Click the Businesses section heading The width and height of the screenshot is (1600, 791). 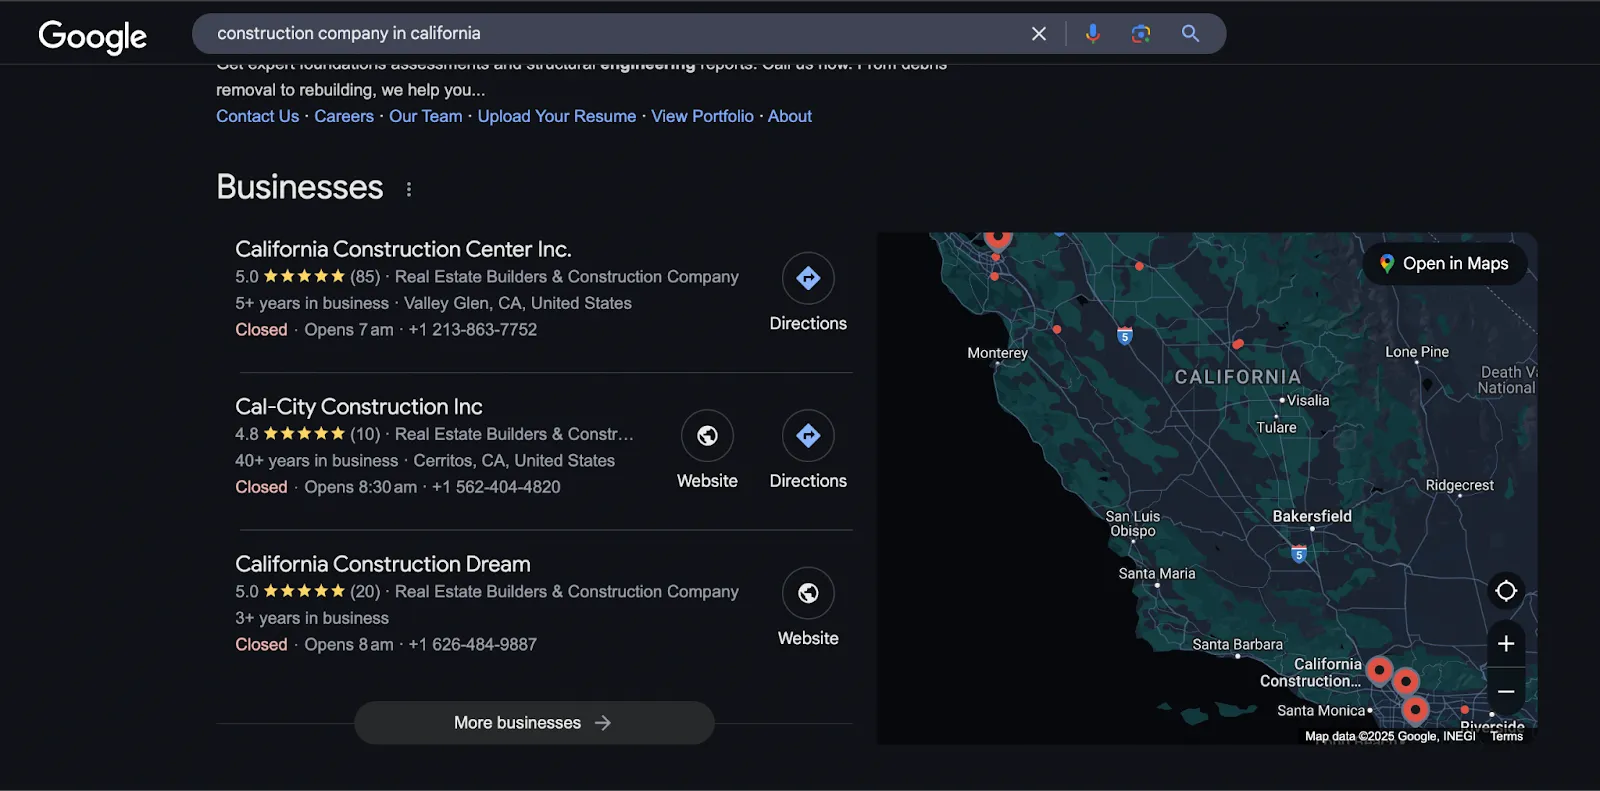click(x=300, y=187)
